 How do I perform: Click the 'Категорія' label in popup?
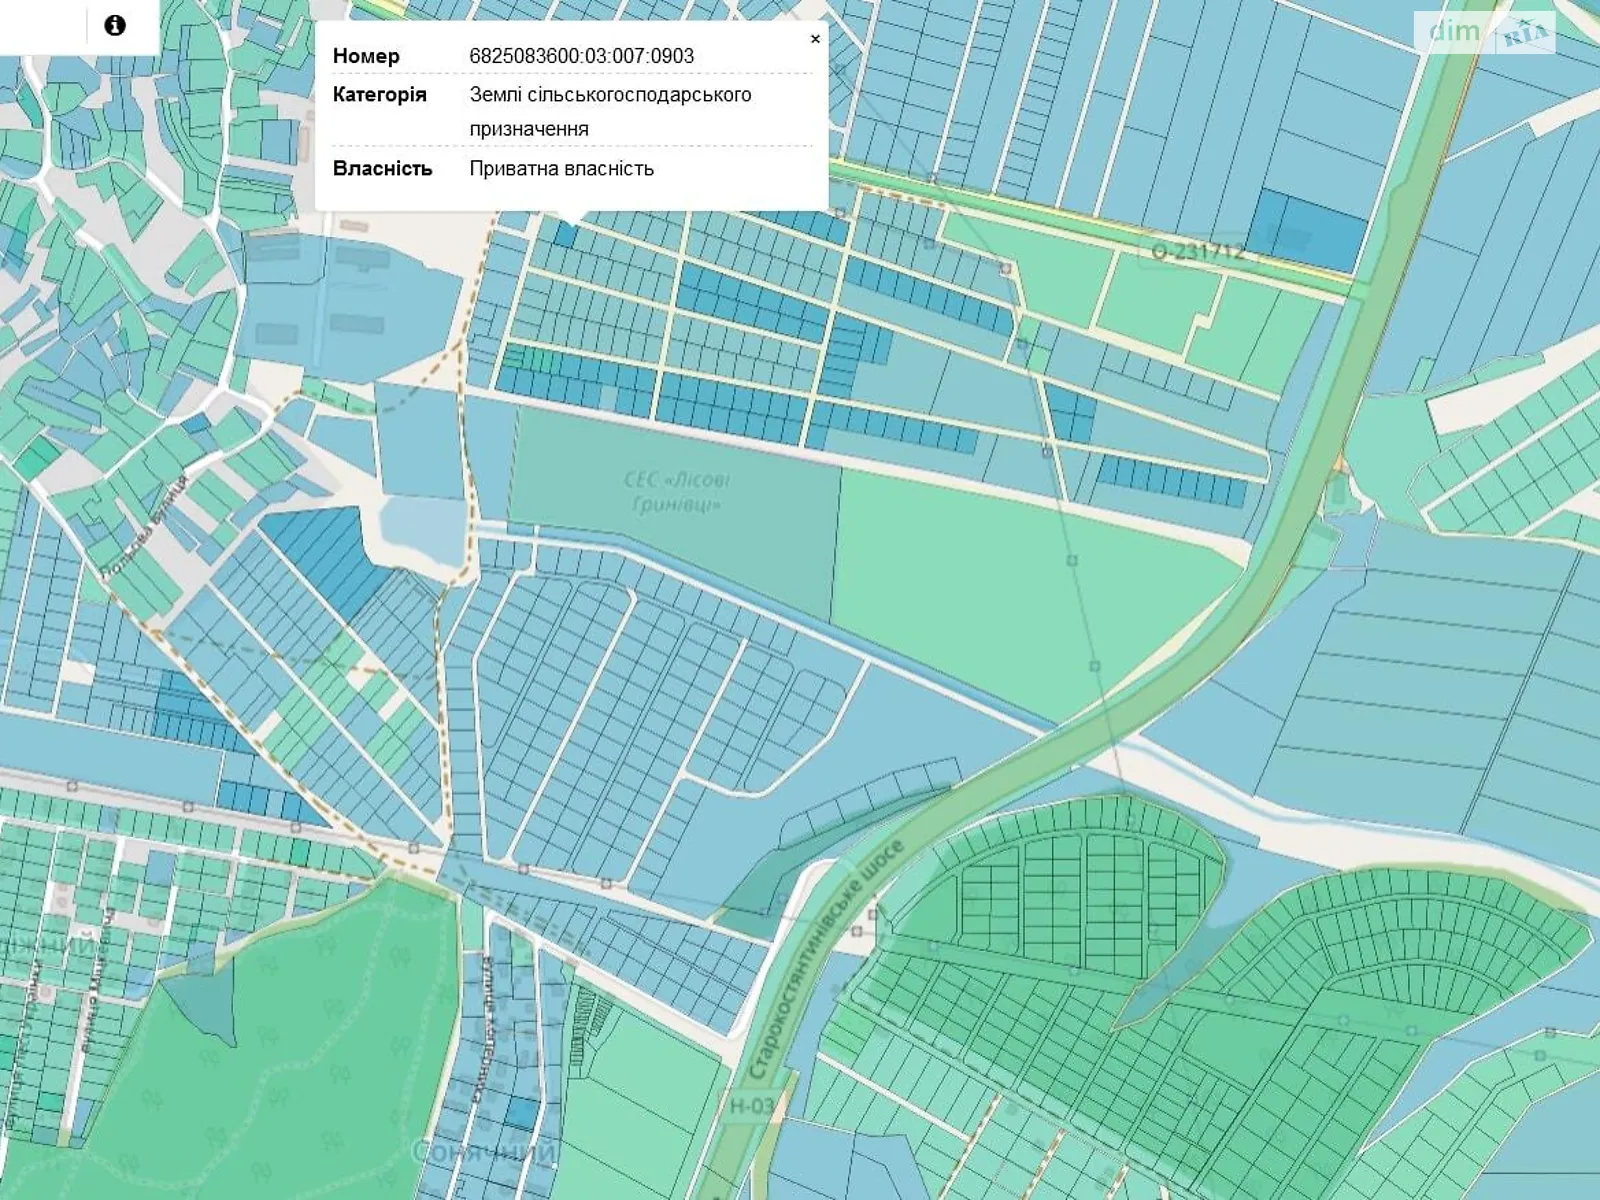tap(380, 95)
